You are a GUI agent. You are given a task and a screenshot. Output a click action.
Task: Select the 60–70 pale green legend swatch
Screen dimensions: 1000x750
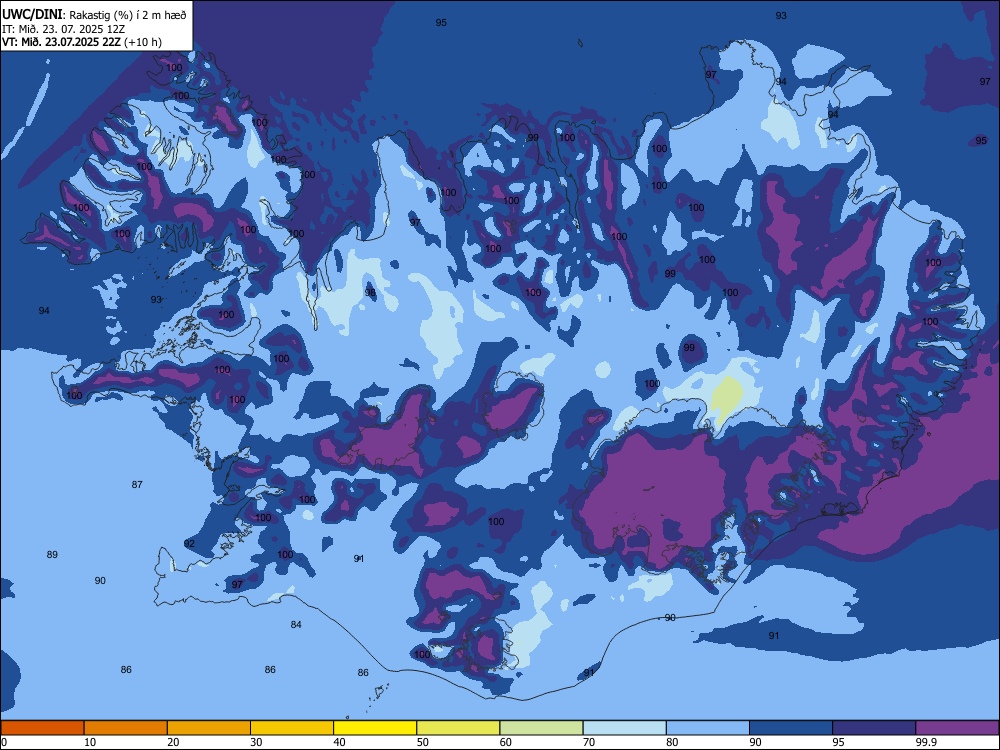[541, 728]
